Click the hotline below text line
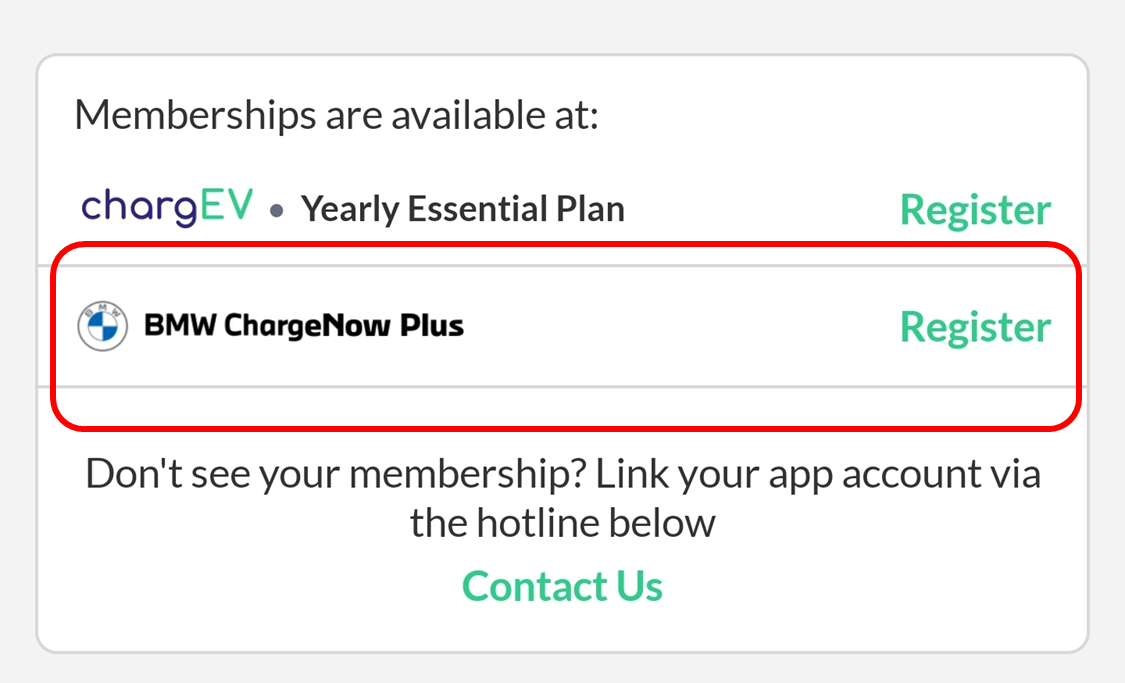 pyautogui.click(x=562, y=522)
